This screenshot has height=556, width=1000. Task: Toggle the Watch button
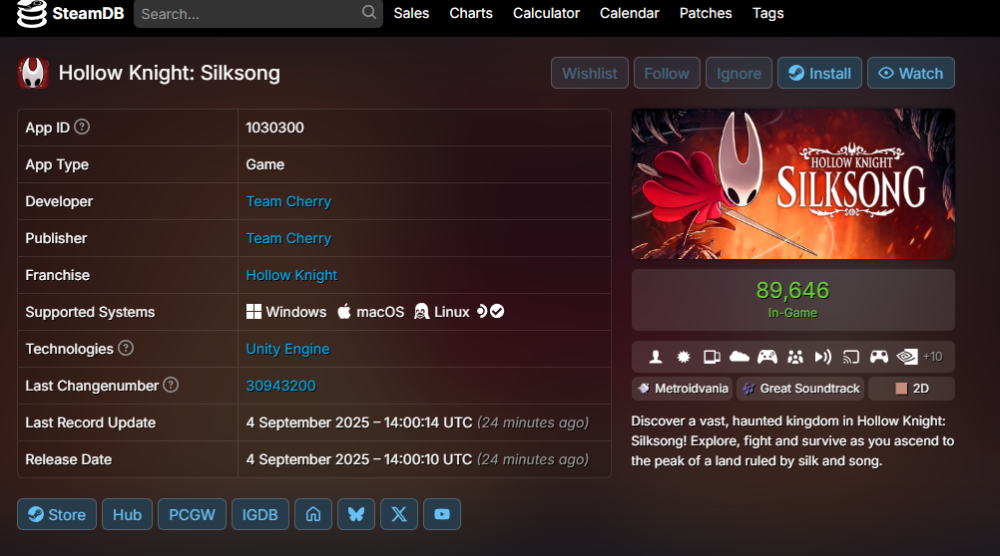tap(911, 73)
